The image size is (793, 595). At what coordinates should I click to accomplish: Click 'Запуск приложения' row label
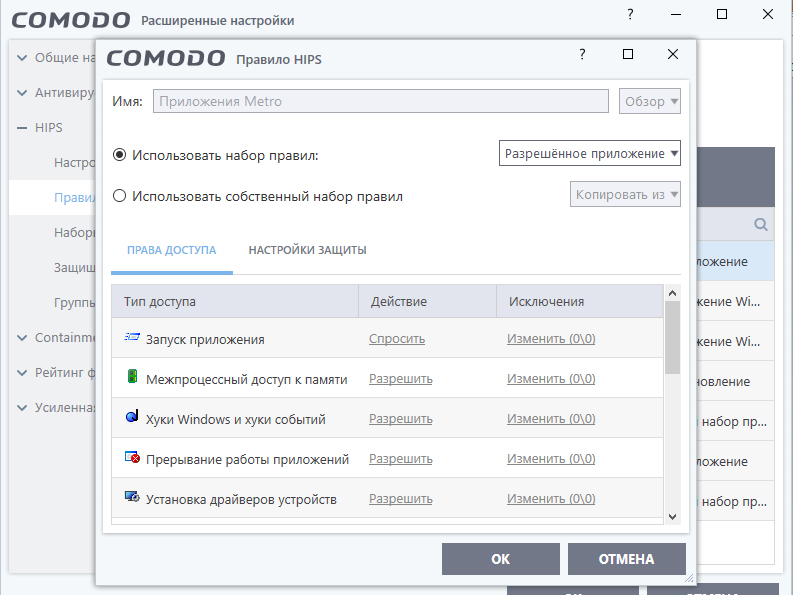[x=205, y=339]
